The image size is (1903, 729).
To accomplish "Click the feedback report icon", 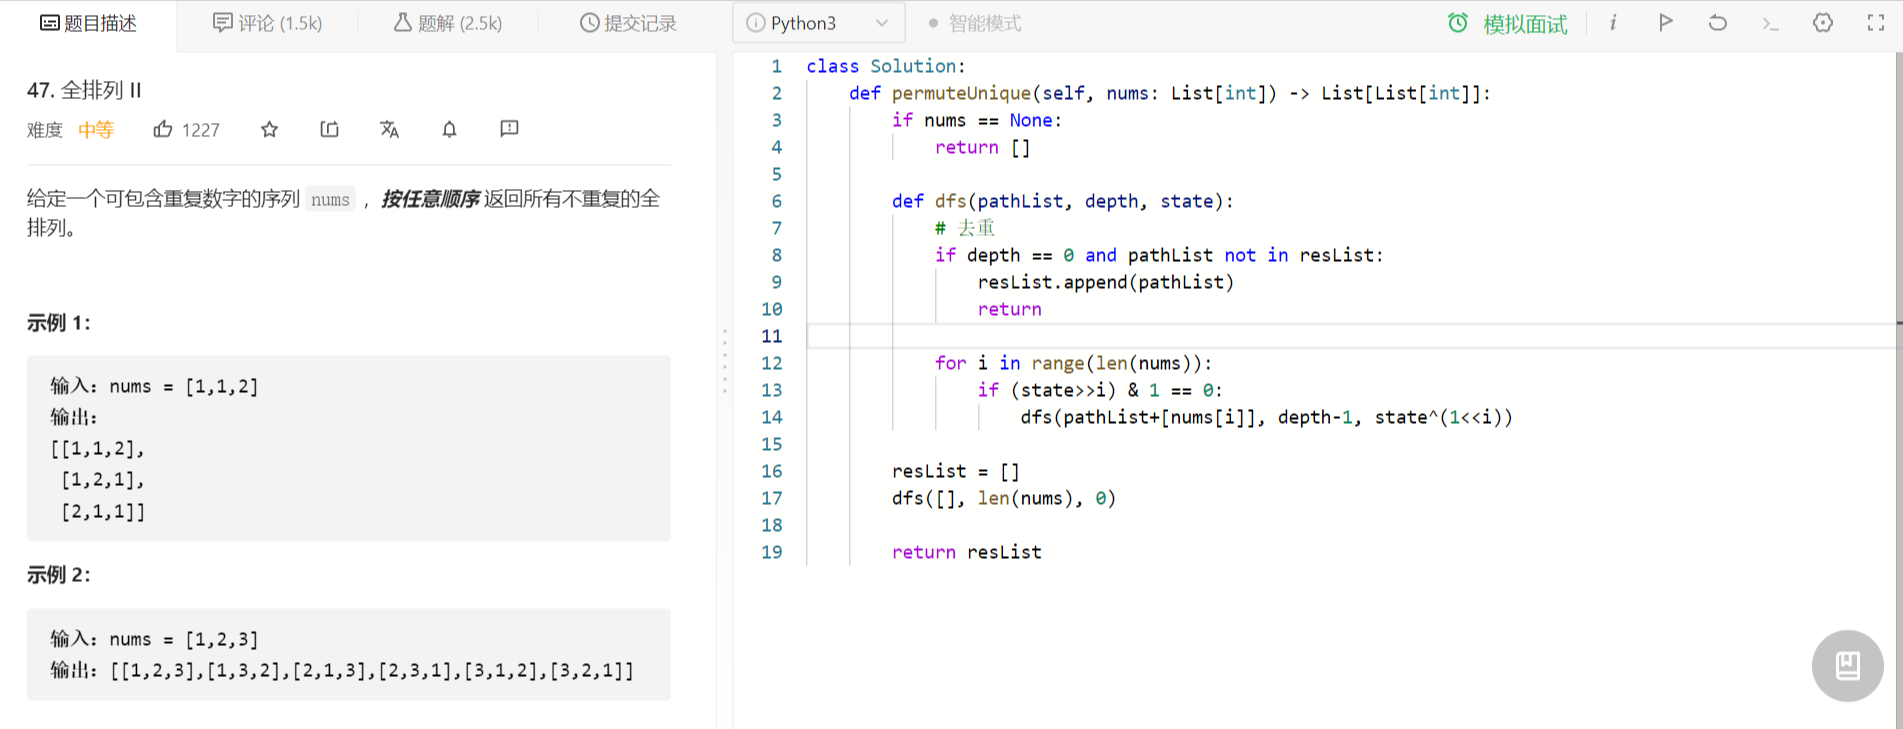I will click(509, 129).
